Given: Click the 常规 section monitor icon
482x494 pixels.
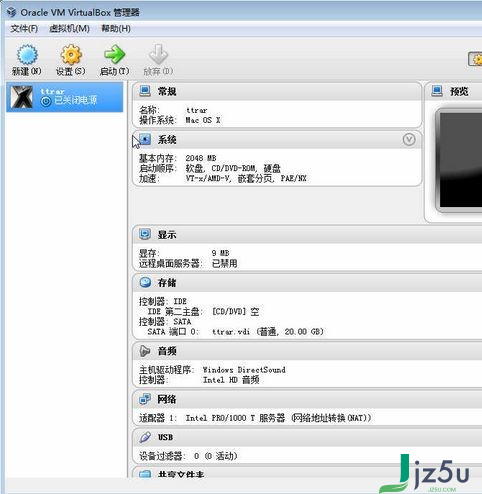Looking at the screenshot, I should (145, 91).
